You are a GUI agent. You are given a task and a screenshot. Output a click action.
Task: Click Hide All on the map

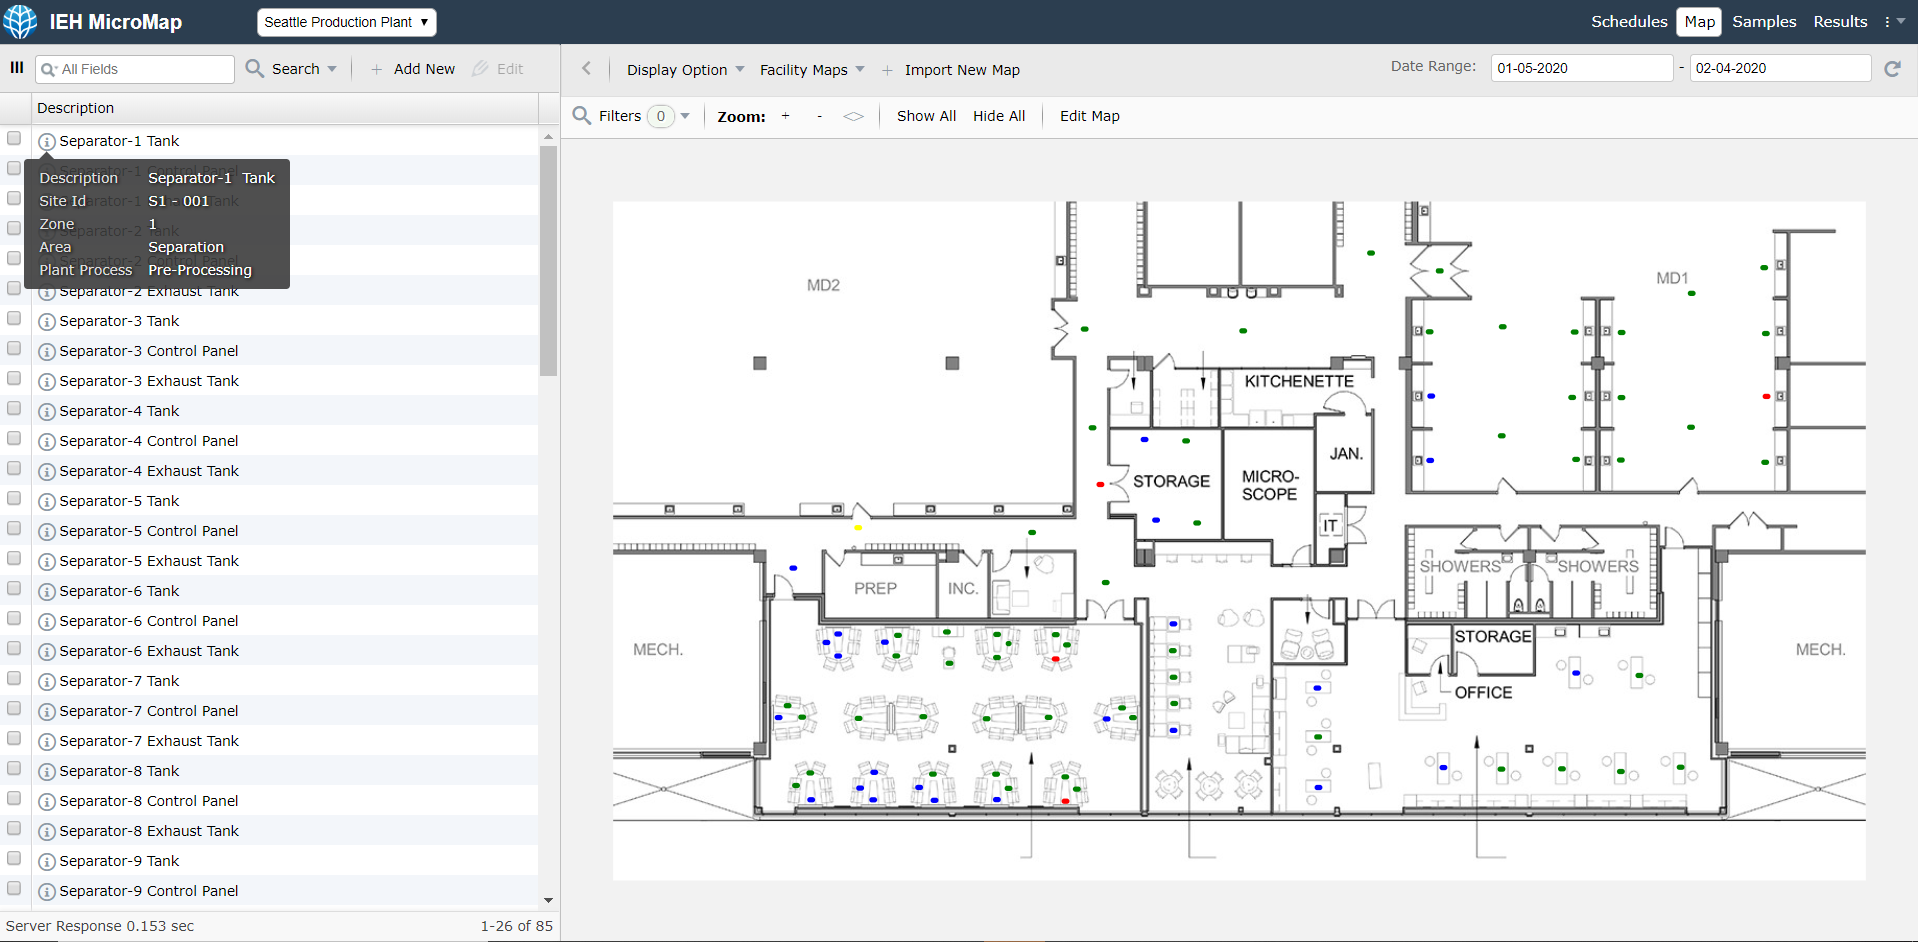coord(999,116)
